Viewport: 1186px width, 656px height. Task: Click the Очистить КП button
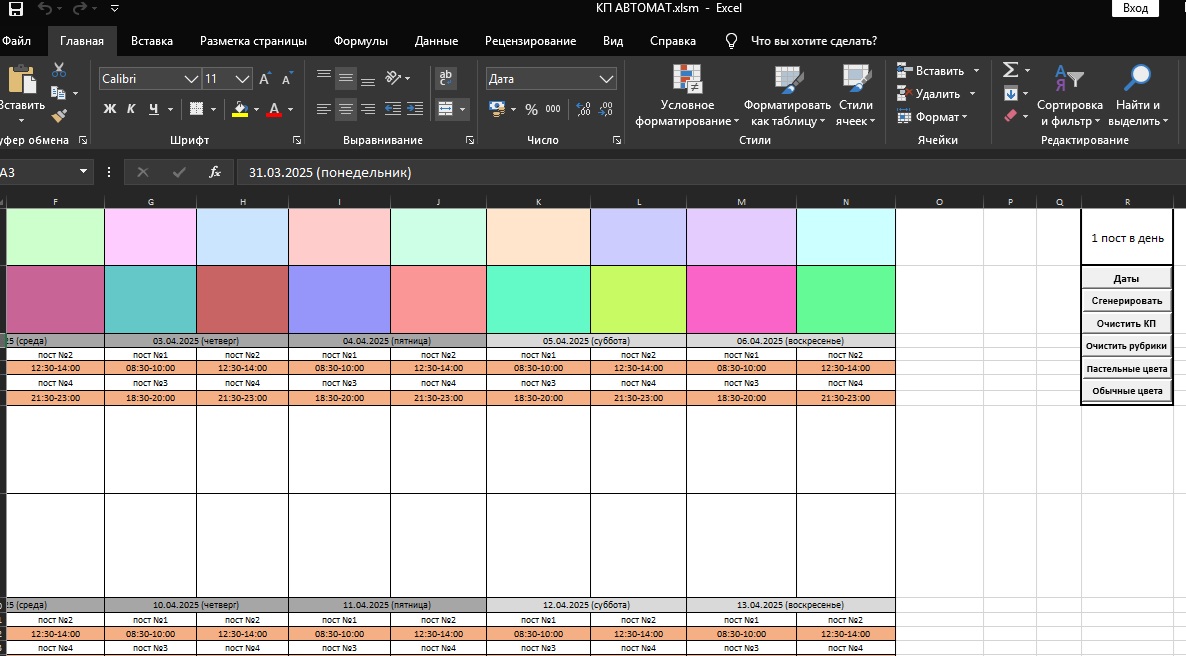1126,323
